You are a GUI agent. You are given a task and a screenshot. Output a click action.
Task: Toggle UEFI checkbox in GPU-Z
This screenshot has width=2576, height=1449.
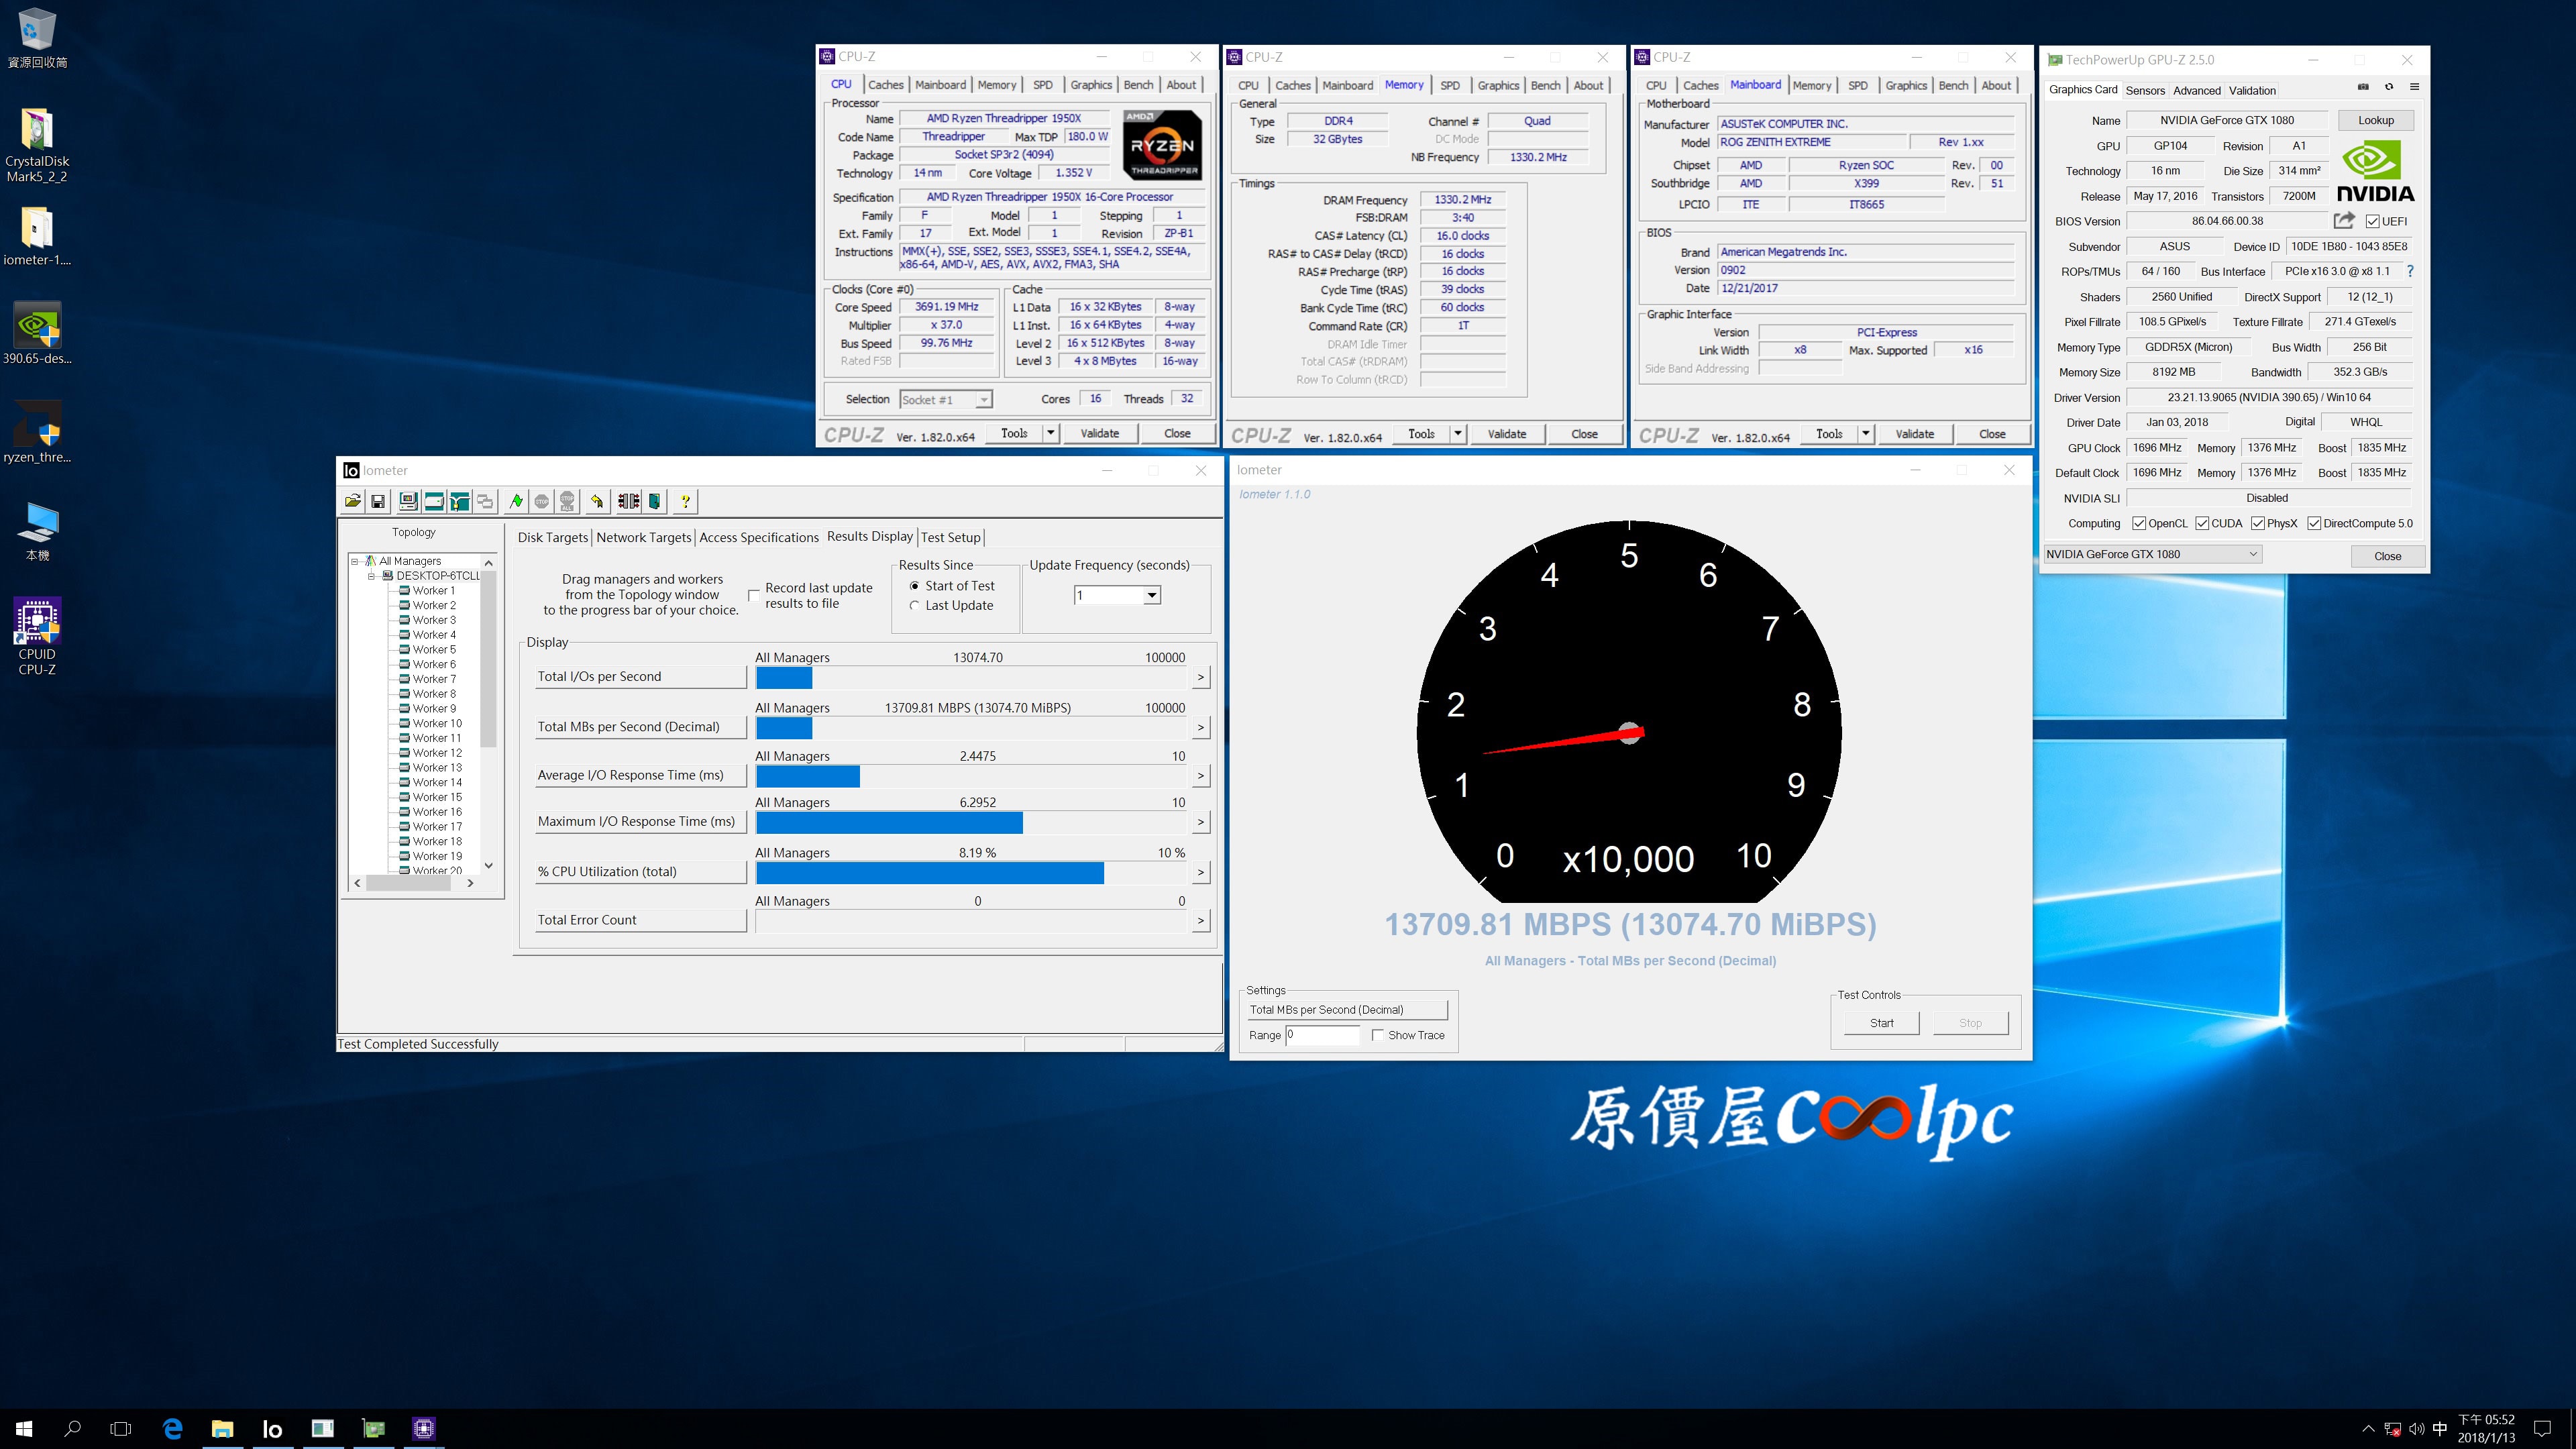point(2372,222)
